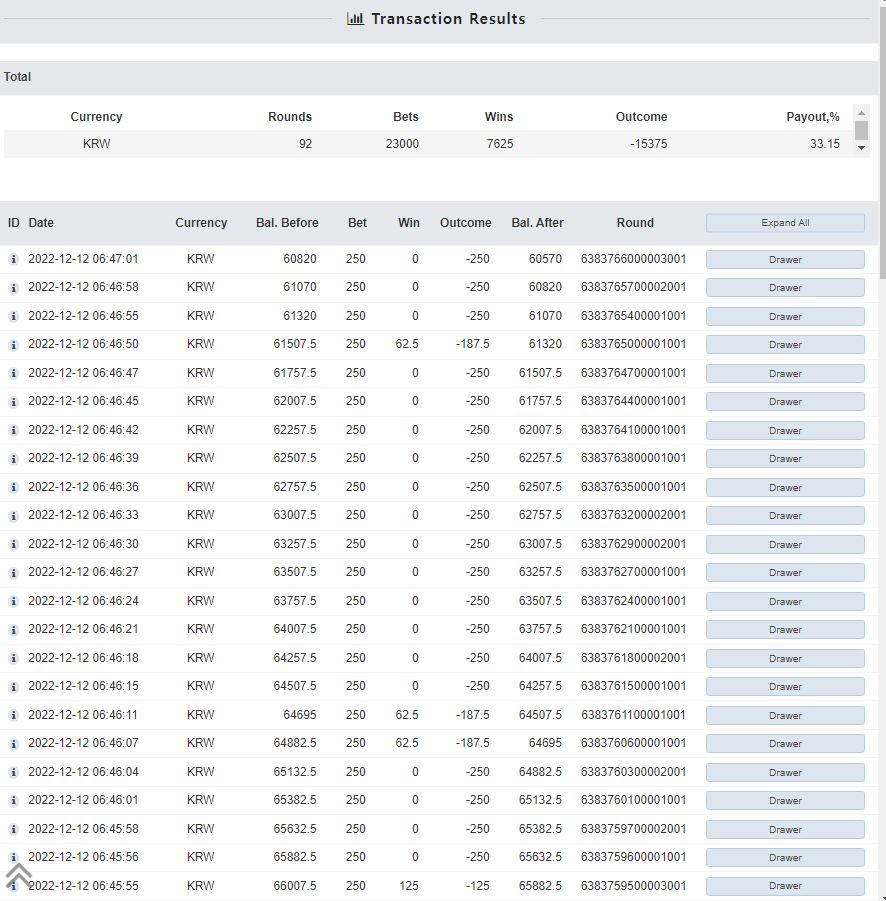Screen dimensions: 886x901
Task: Open Drawer for round 6383763800001001
Action: [785, 459]
